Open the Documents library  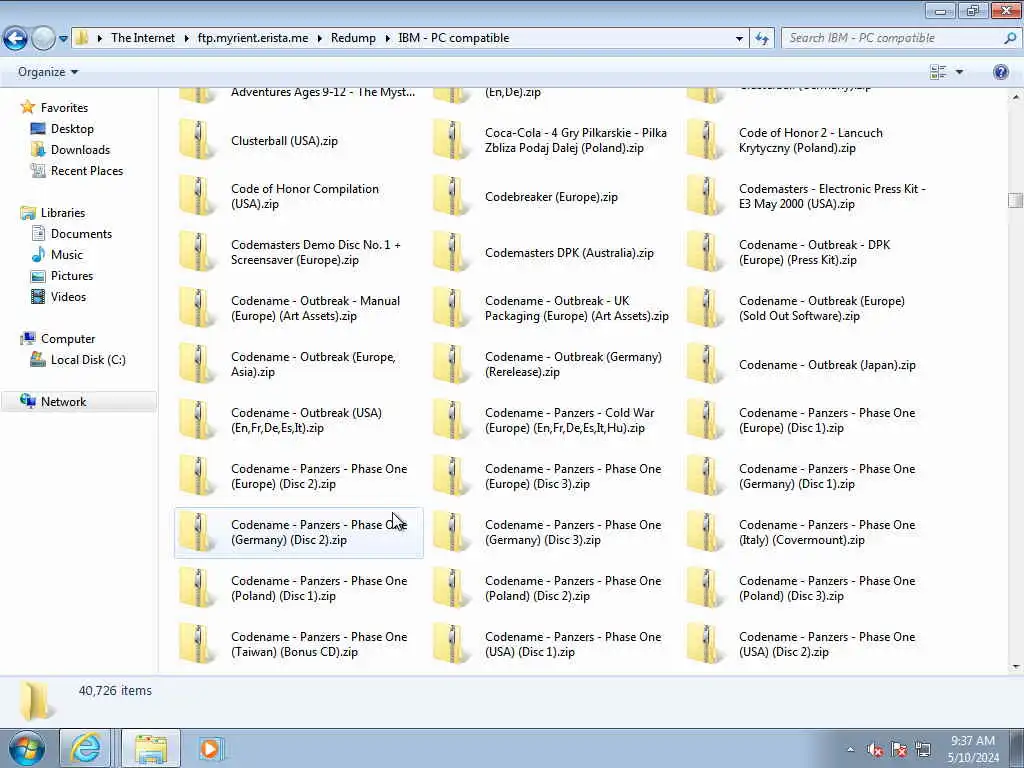click(x=81, y=234)
